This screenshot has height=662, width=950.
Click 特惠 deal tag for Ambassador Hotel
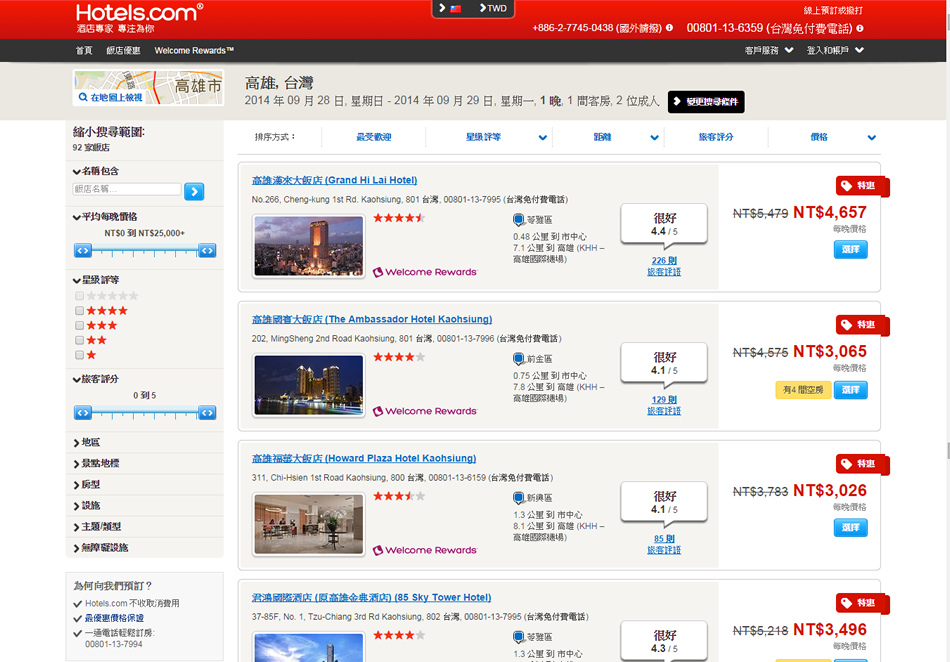(862, 325)
